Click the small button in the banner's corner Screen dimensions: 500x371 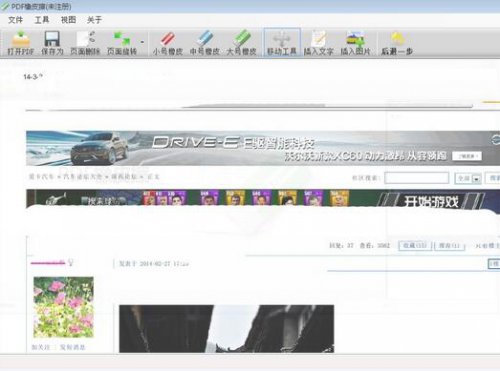pos(467,156)
